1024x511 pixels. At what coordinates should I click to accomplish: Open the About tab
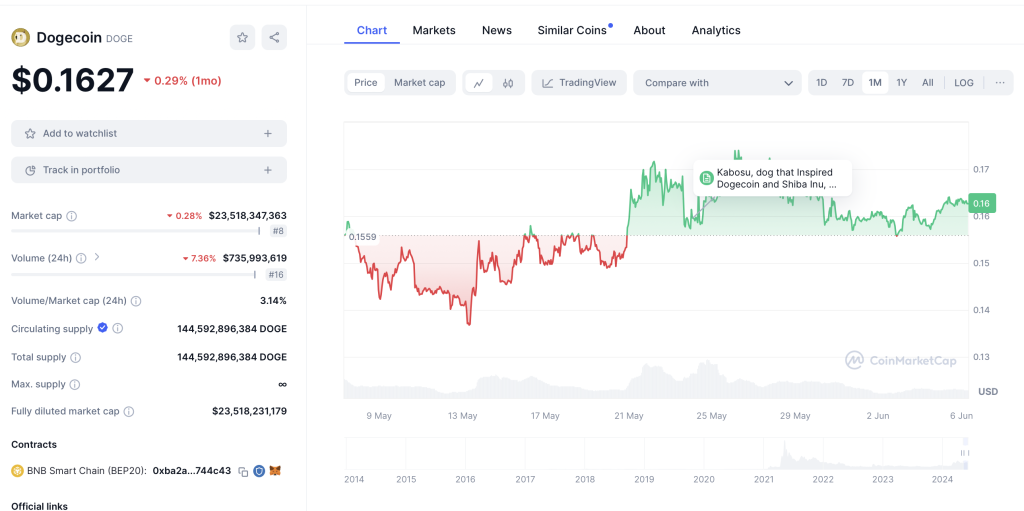click(x=649, y=30)
